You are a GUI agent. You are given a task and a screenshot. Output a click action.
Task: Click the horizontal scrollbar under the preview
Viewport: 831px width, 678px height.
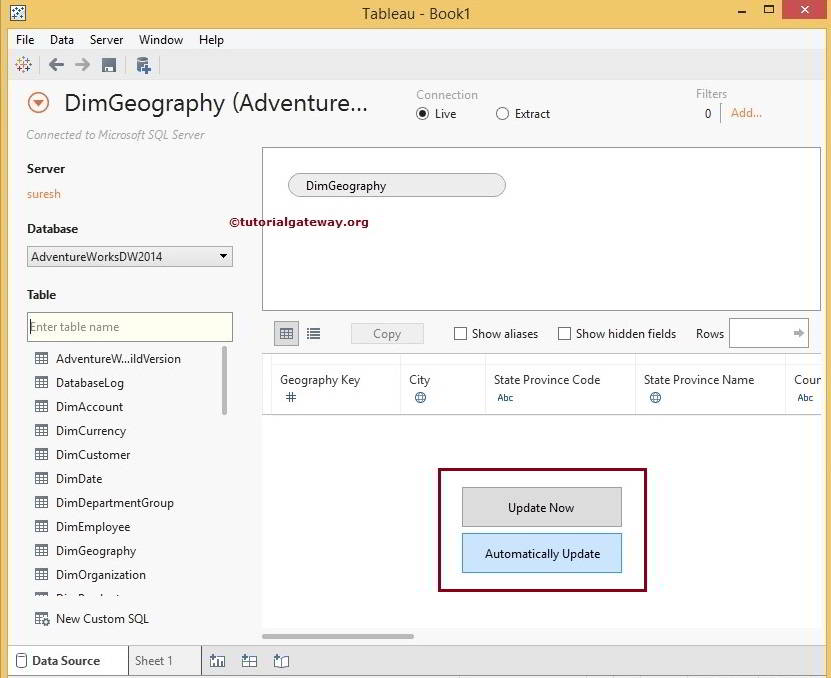(x=338, y=636)
